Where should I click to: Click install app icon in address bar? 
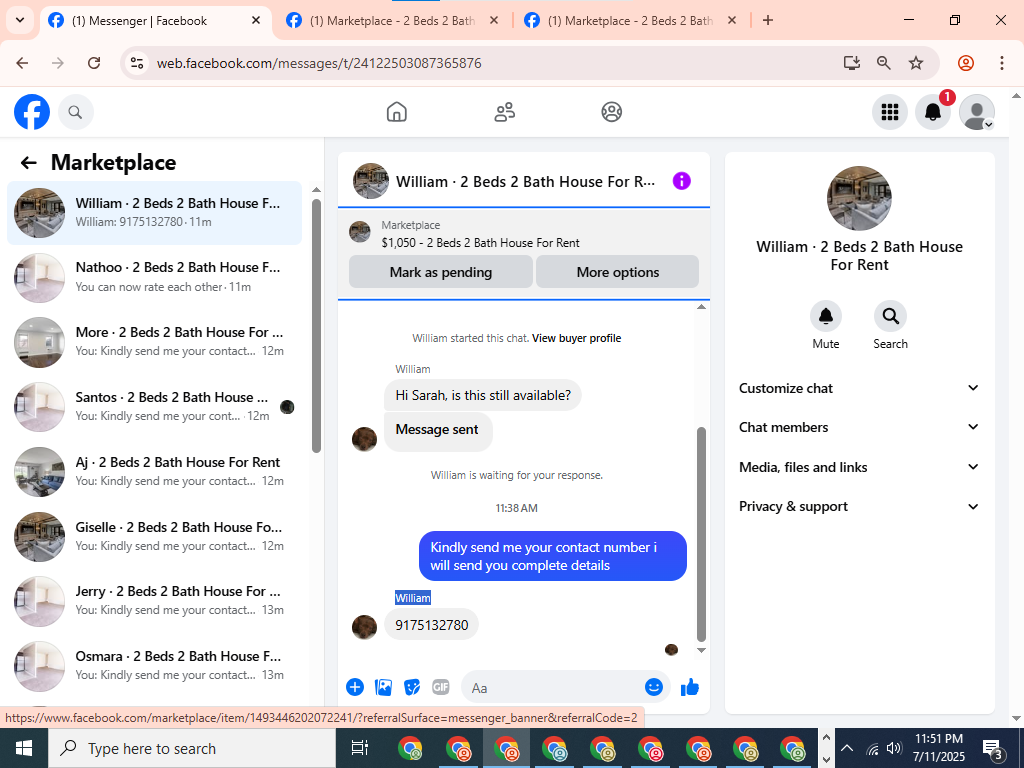(x=851, y=63)
